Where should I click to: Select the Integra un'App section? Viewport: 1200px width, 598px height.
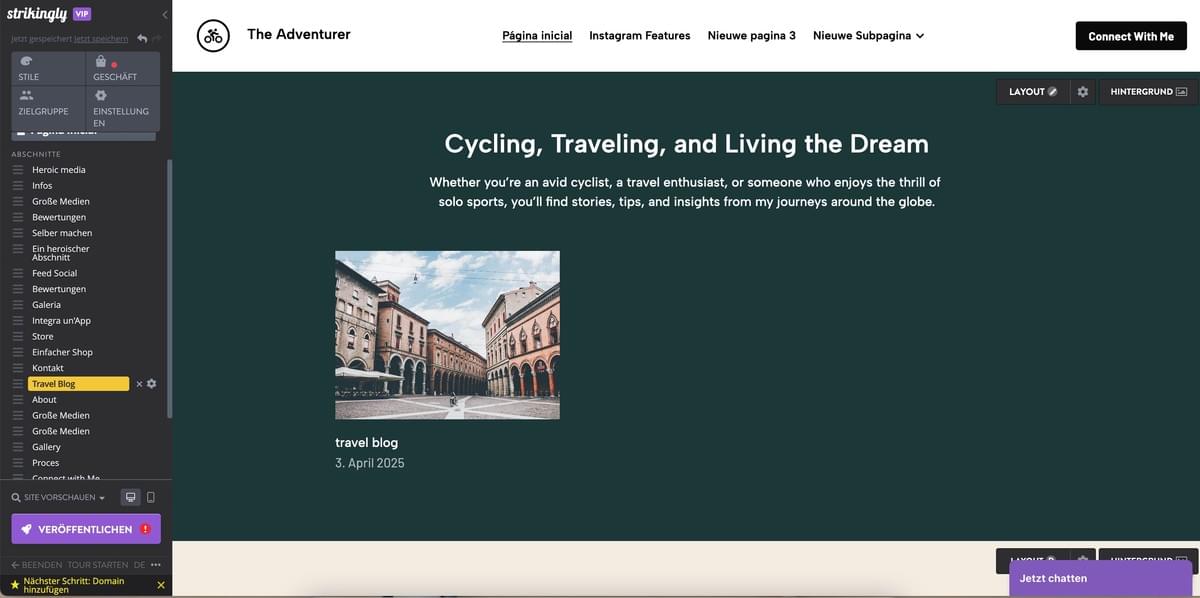(x=61, y=321)
